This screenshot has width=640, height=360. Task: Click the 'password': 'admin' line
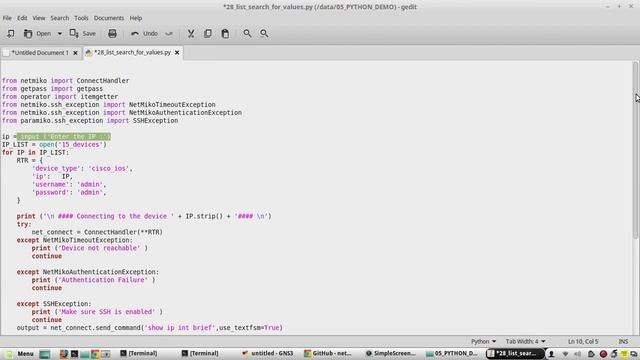coord(69,192)
